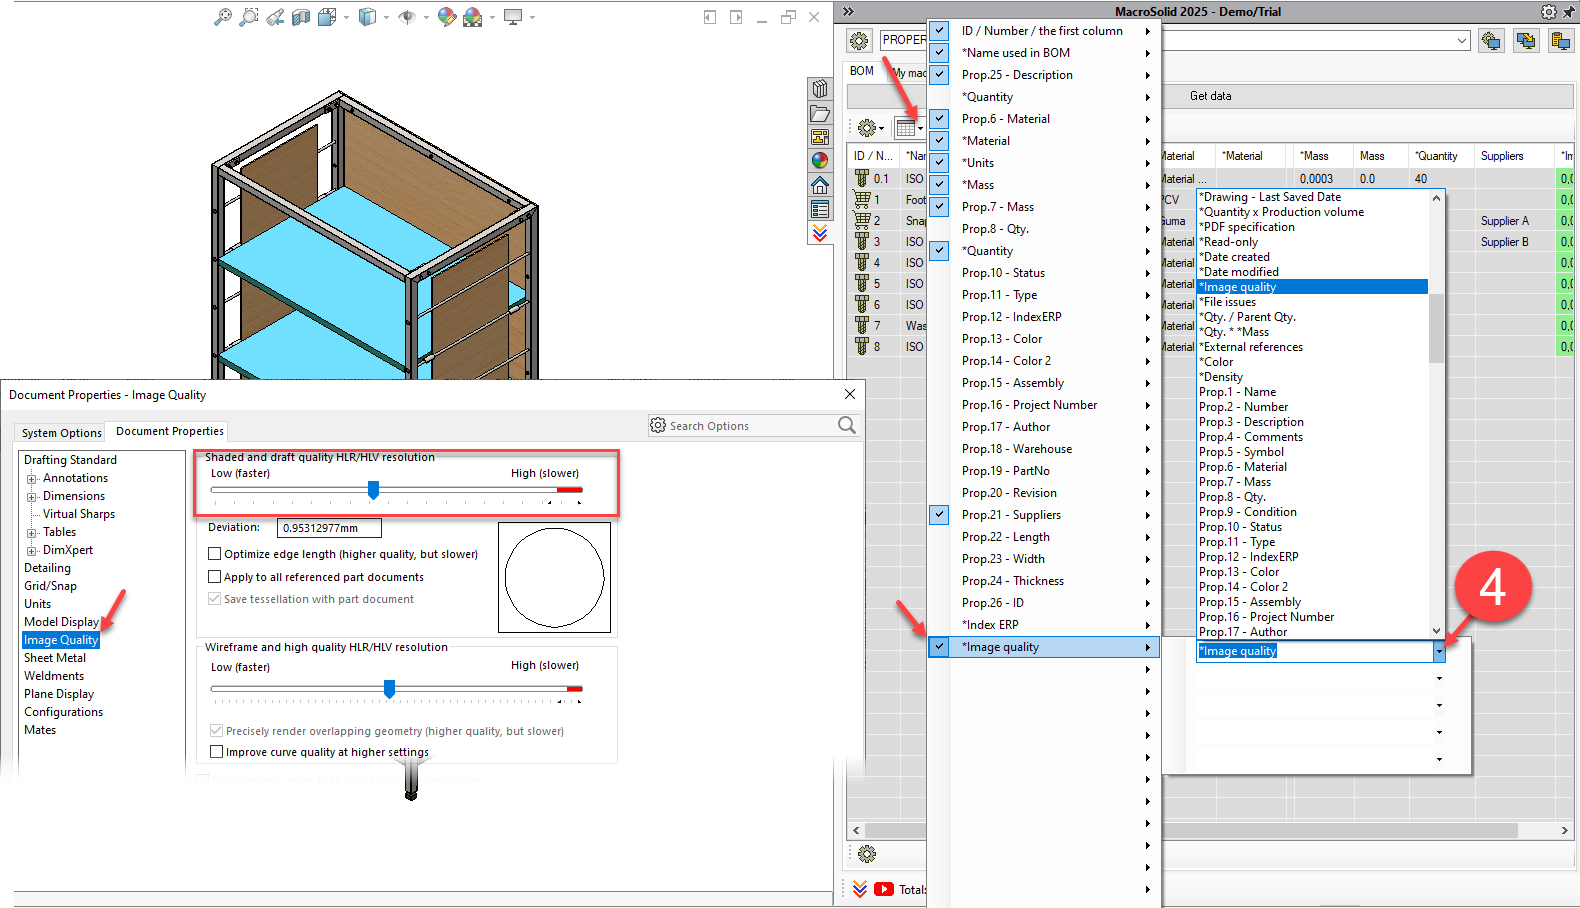Click the gear icon in BOM toolbar
1580x908 pixels.
867,128
